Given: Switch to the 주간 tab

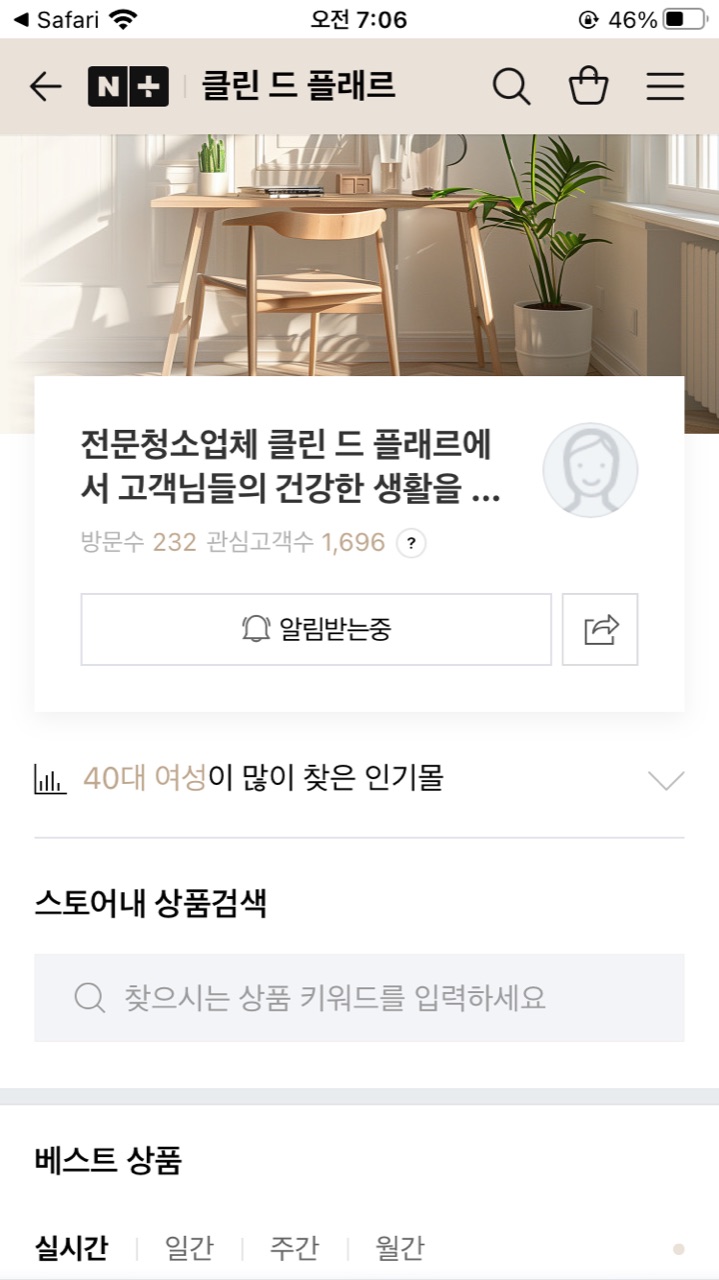Looking at the screenshot, I should pyautogui.click(x=294, y=1248).
